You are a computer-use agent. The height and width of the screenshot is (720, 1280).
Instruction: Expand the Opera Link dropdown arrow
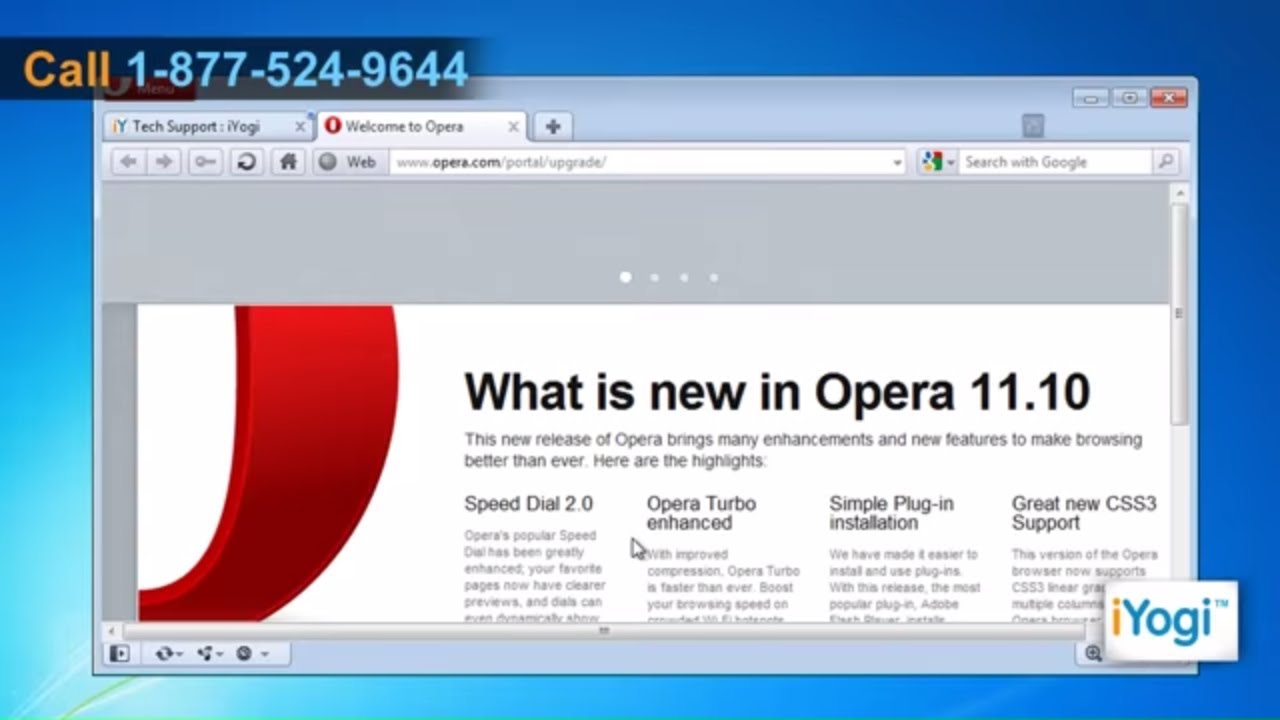click(179, 654)
